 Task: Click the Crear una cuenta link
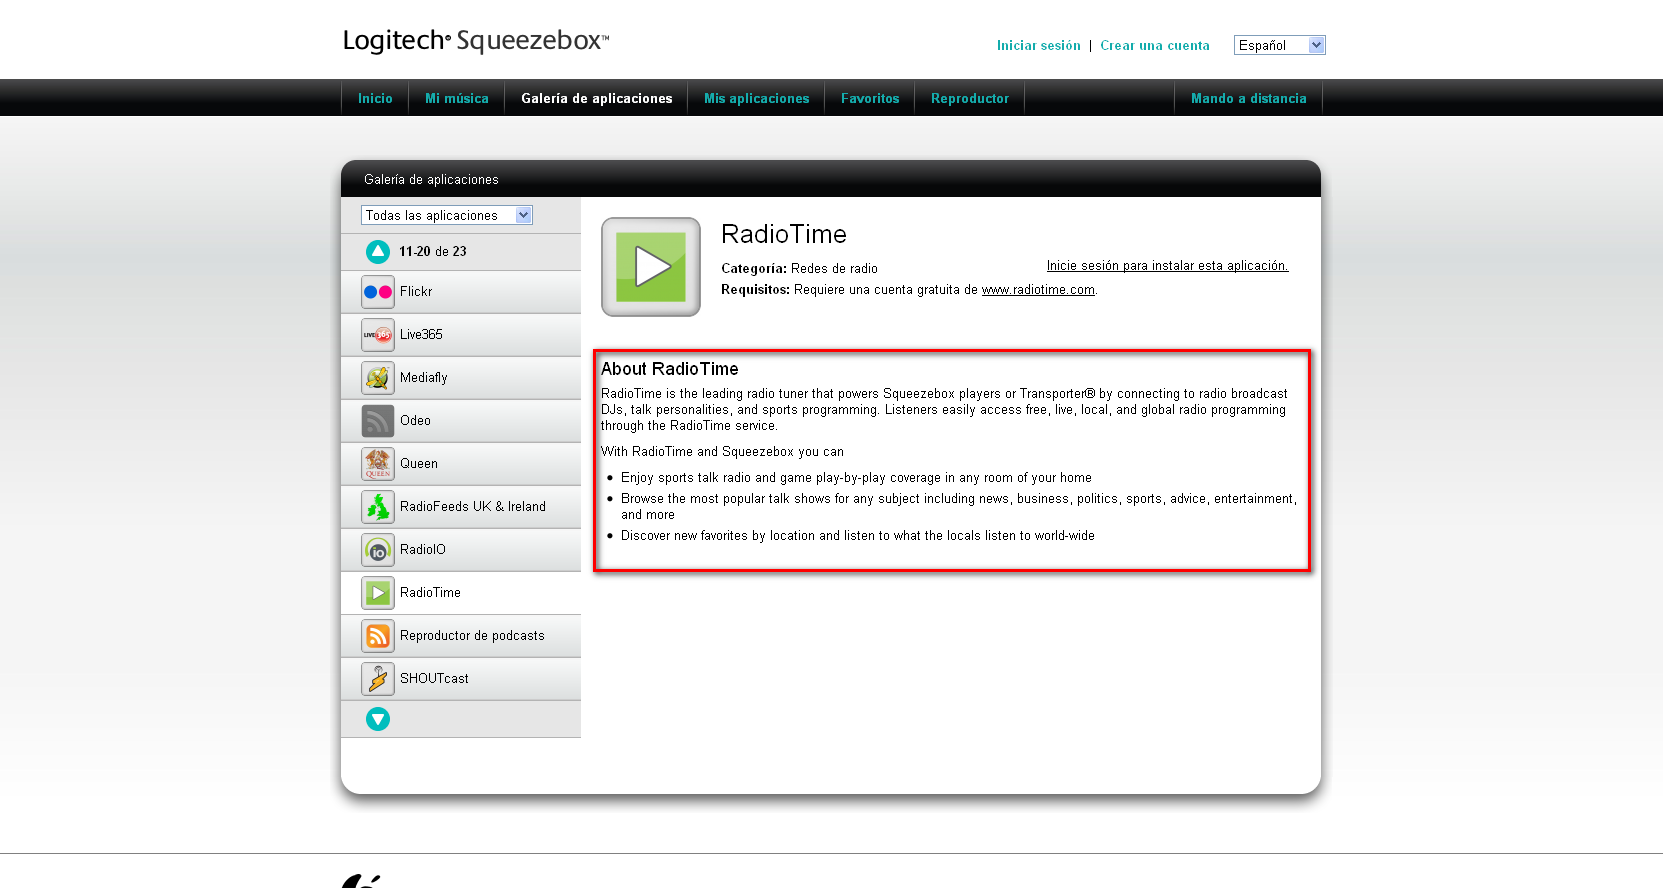point(1154,46)
